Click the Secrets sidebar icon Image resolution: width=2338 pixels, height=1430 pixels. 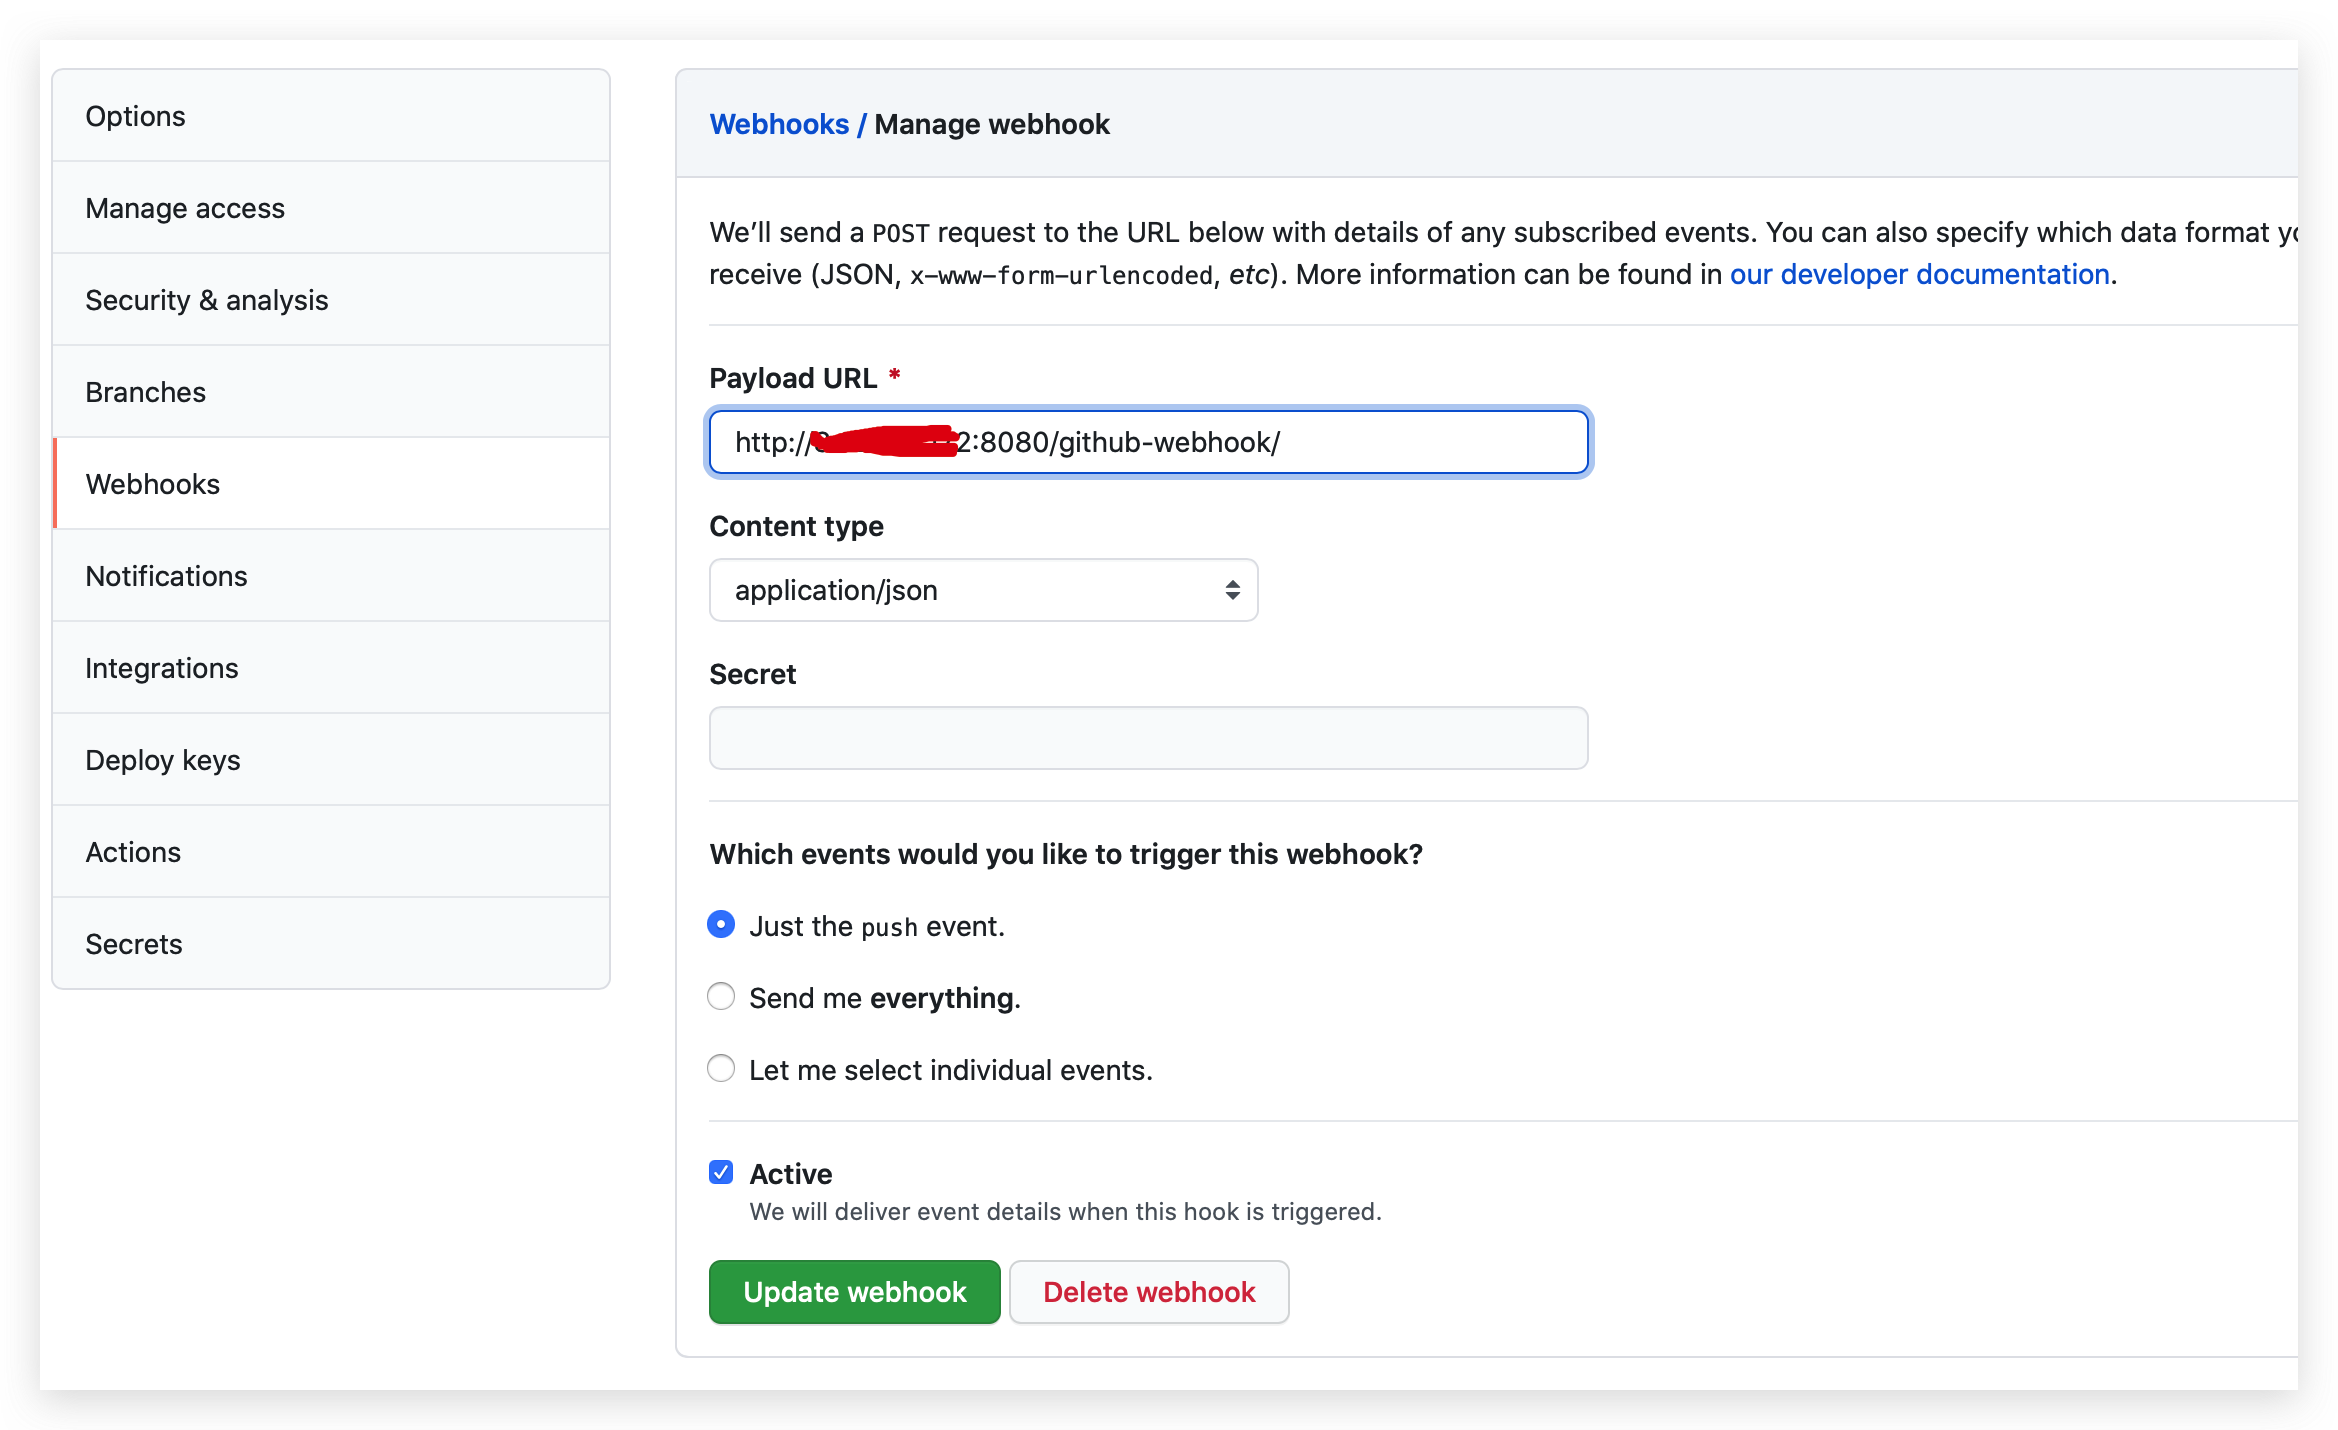(x=134, y=944)
